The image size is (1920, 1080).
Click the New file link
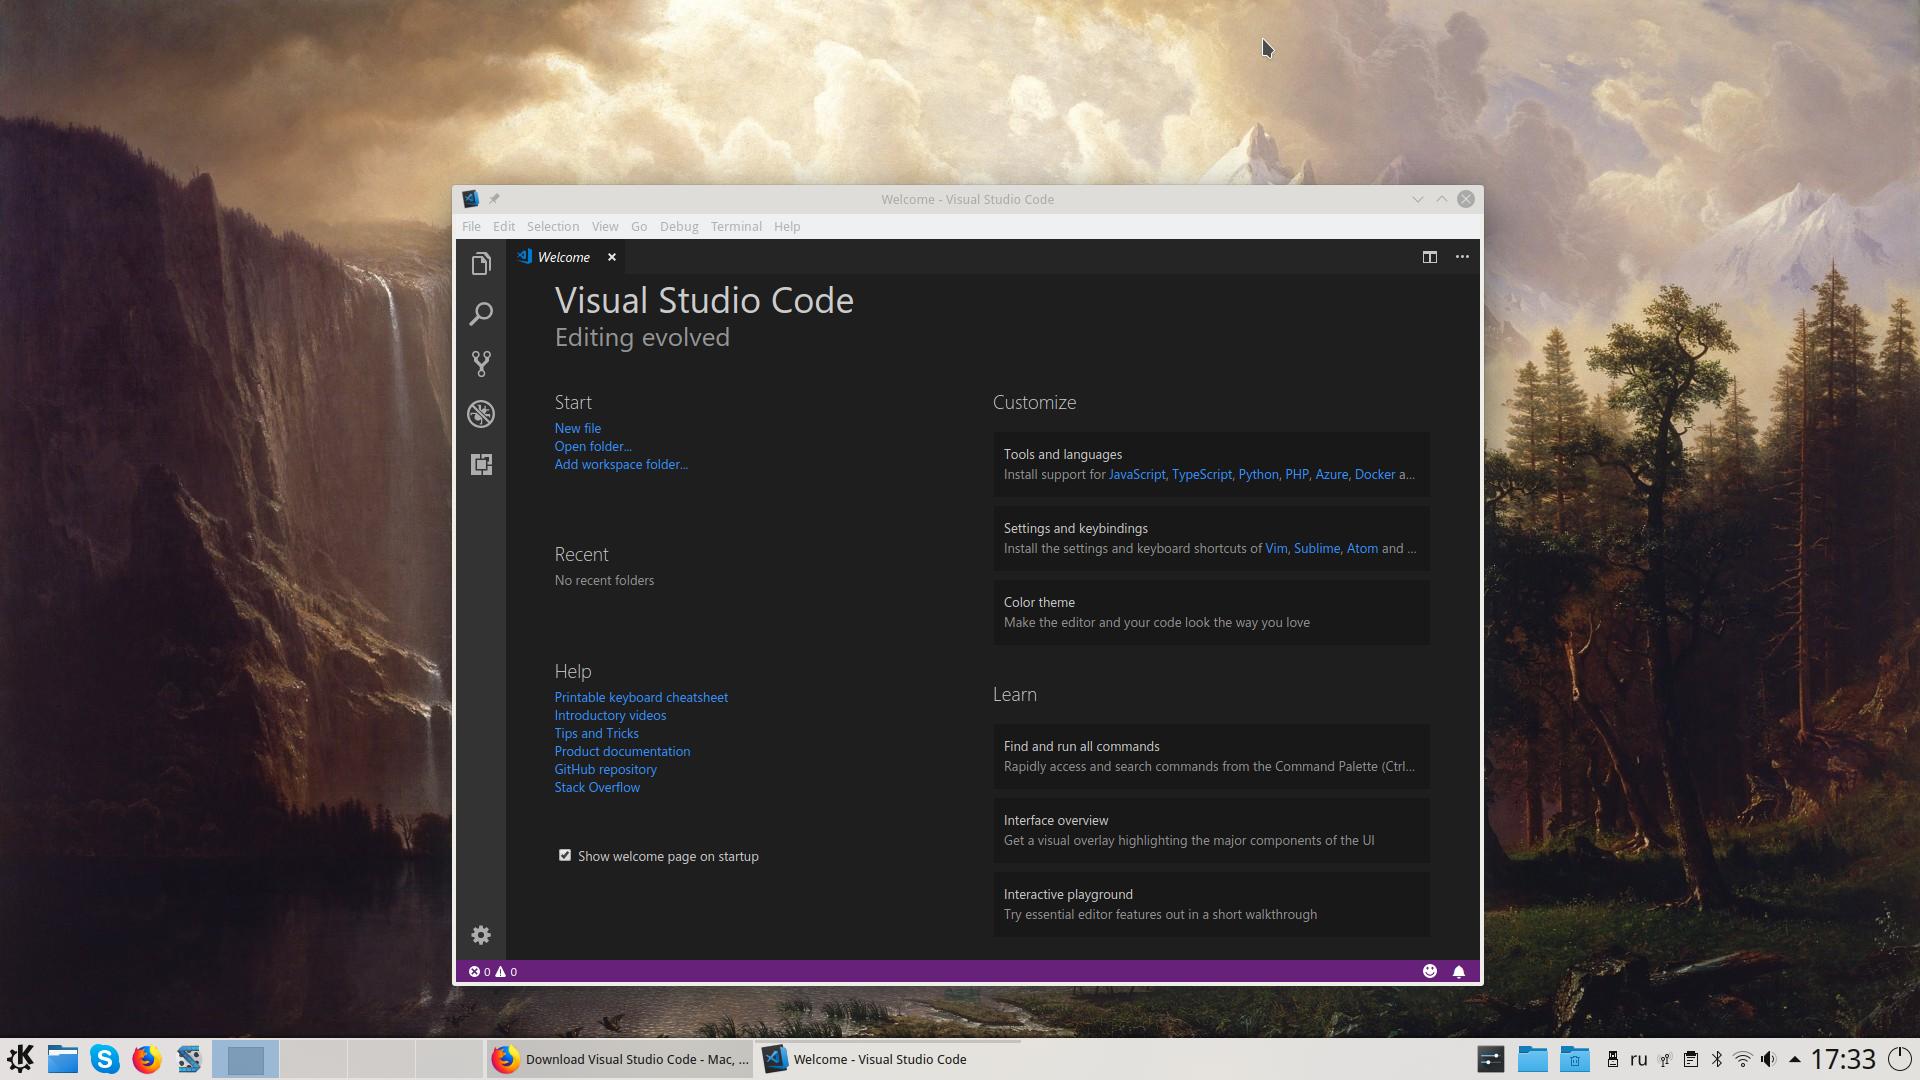(x=578, y=428)
